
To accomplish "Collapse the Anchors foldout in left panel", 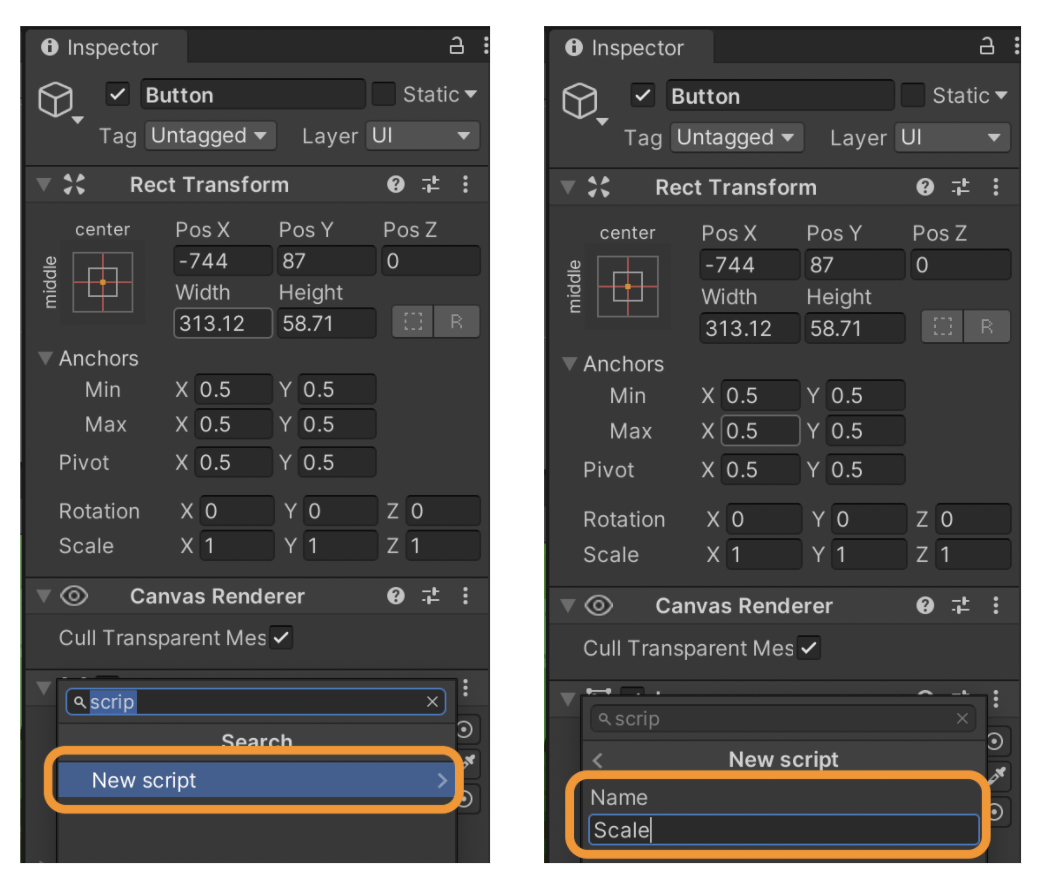I will [x=46, y=358].
